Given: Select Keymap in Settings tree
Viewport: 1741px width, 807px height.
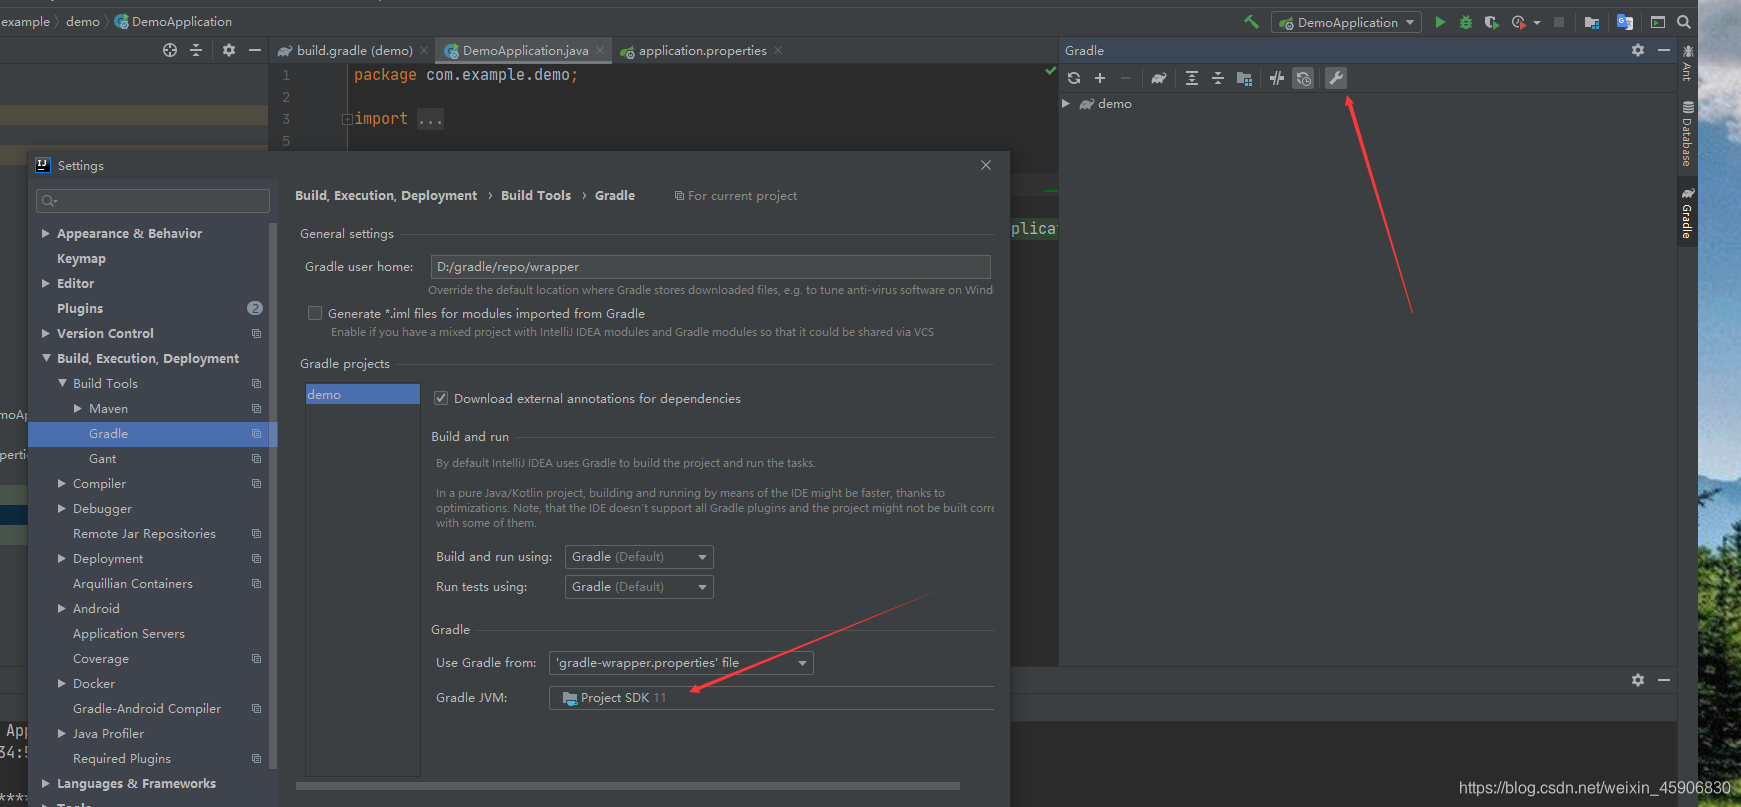Looking at the screenshot, I should coord(81,258).
